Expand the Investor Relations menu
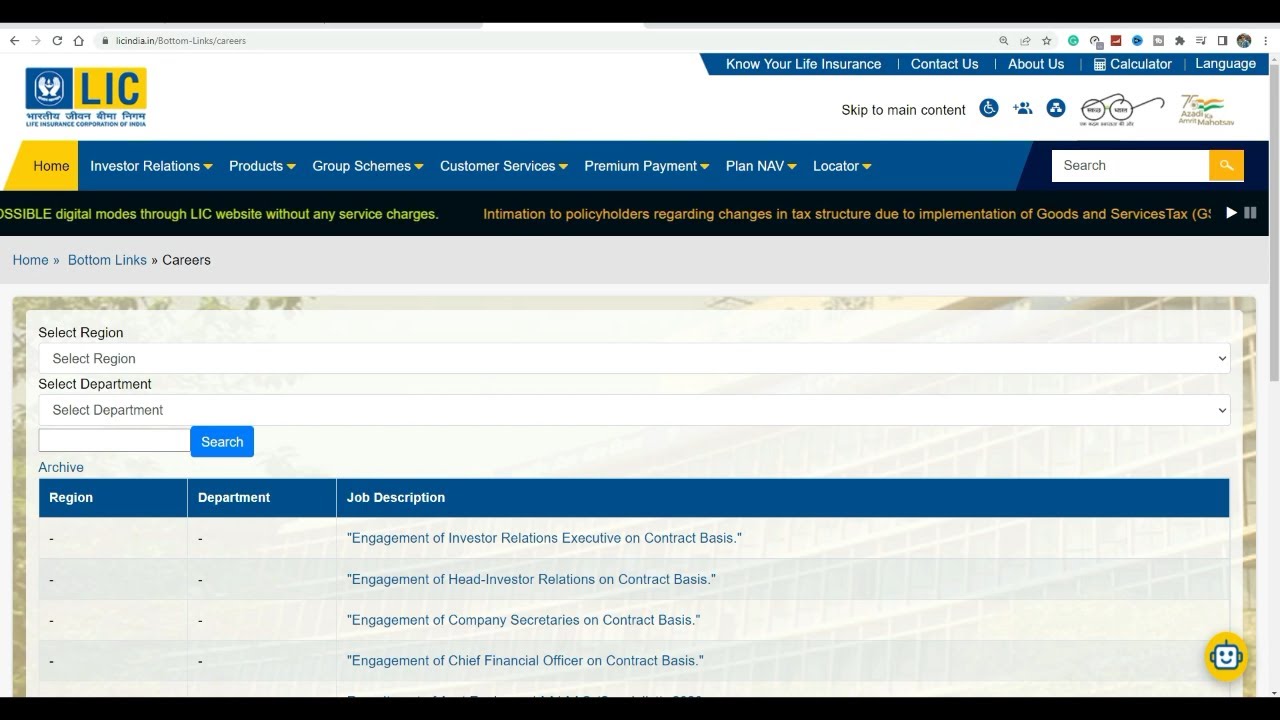Image resolution: width=1280 pixels, height=720 pixels. click(151, 166)
